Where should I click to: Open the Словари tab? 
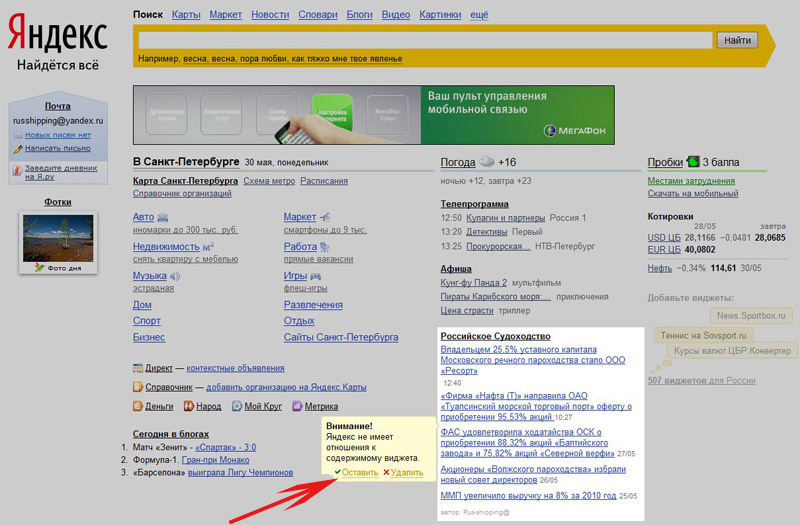coord(318,15)
